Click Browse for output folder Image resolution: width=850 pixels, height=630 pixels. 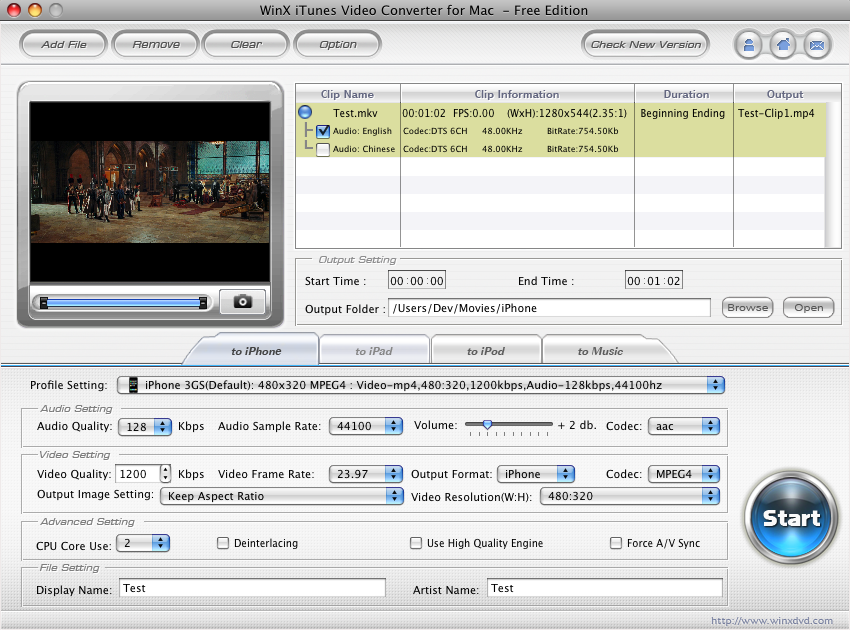coord(747,308)
